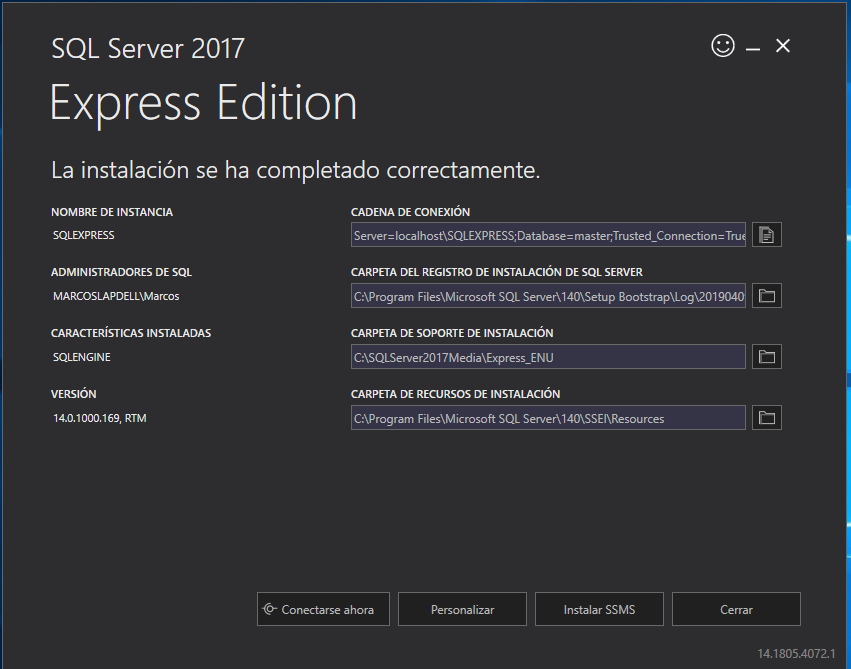This screenshot has height=669, width=851.
Task: Click the installer build number 14.1805.4072.1
Action: [796, 653]
